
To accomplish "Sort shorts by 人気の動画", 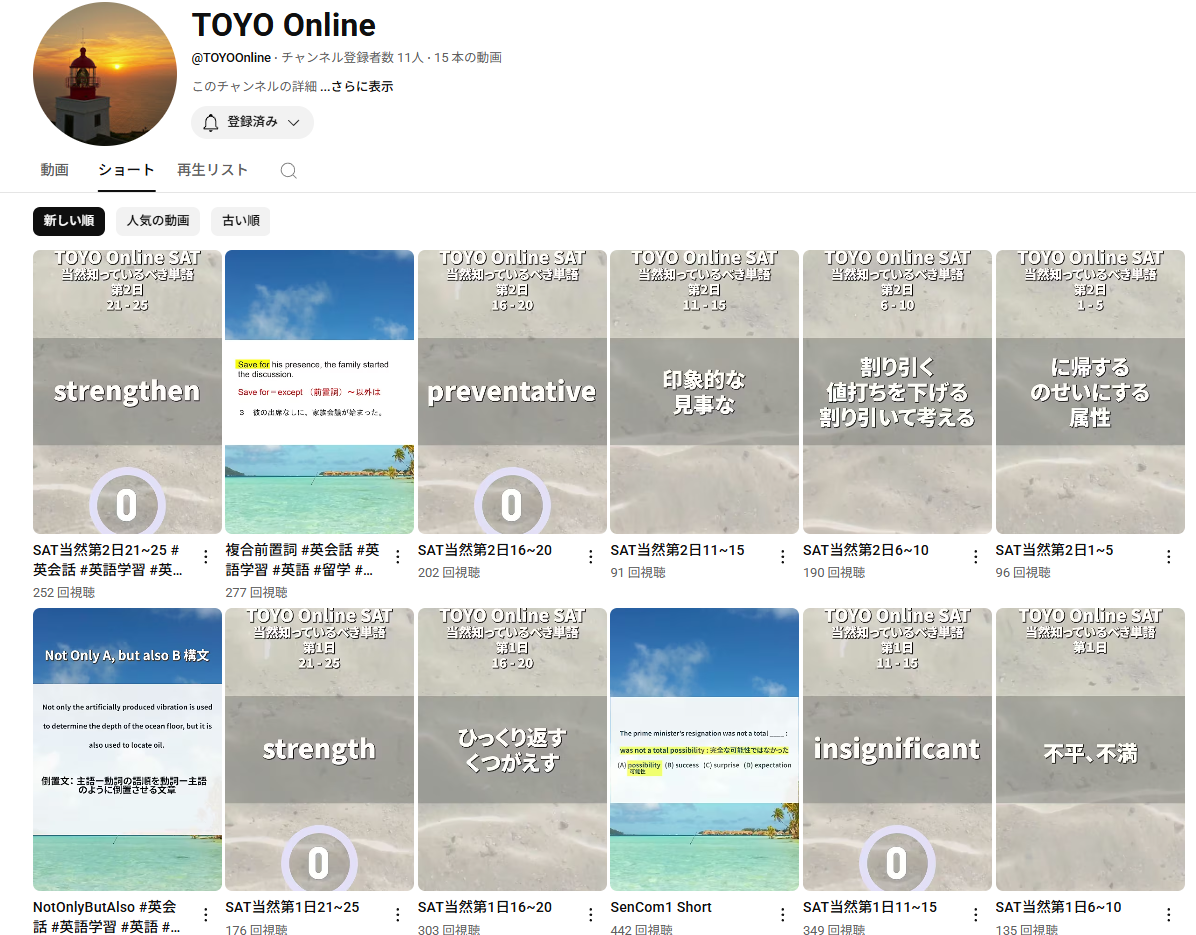I will pos(158,221).
